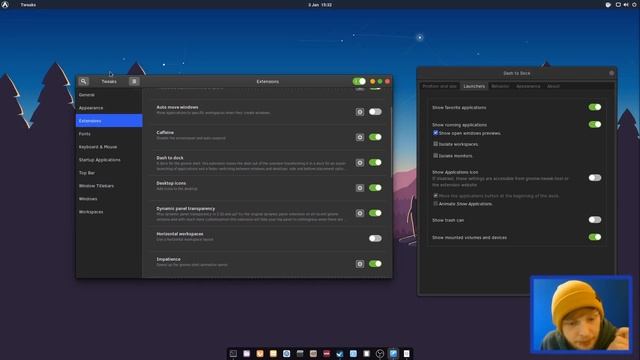Click the Arch logo in the top bar

5,4
